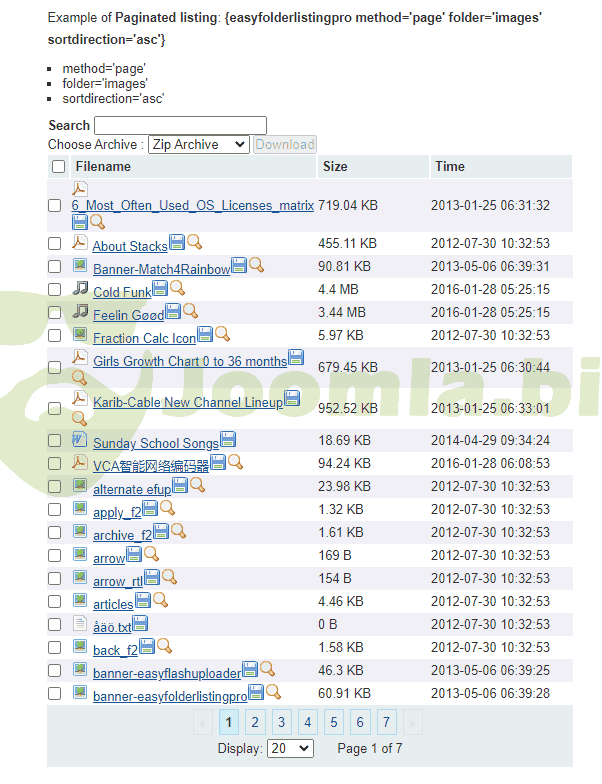Image resolution: width=602 pixels, height=784 pixels.
Task: Jump to page 7 of the listing
Action: (x=386, y=722)
